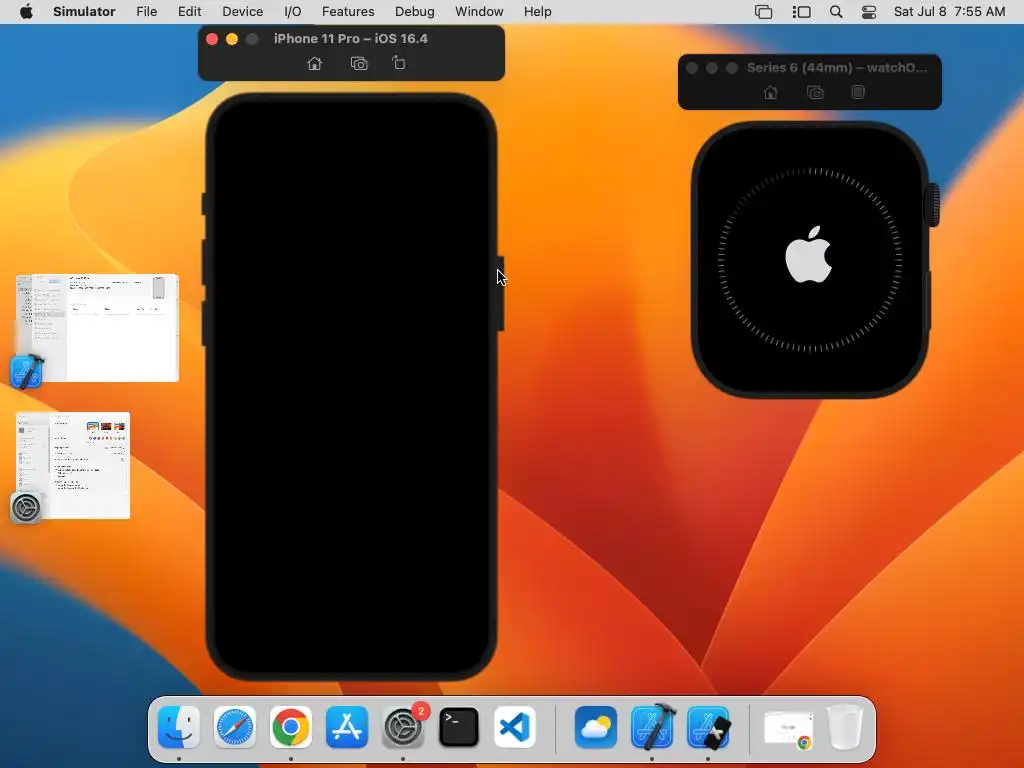Launch Safari from the Dock
The height and width of the screenshot is (768, 1024).
point(235,727)
